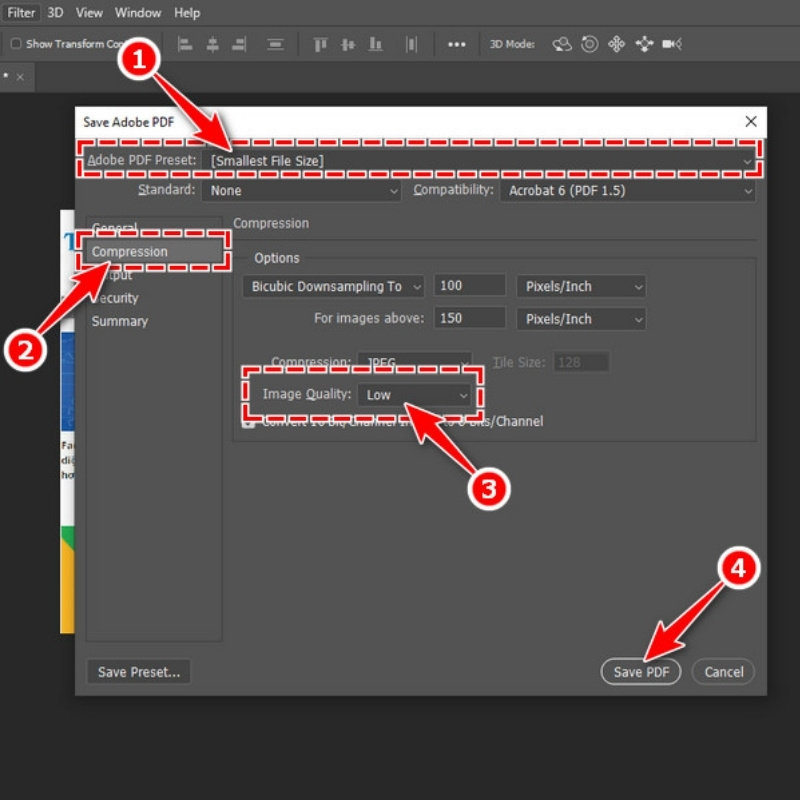The image size is (800, 800).
Task: Select the 3D roll camera icon
Action: point(589,44)
